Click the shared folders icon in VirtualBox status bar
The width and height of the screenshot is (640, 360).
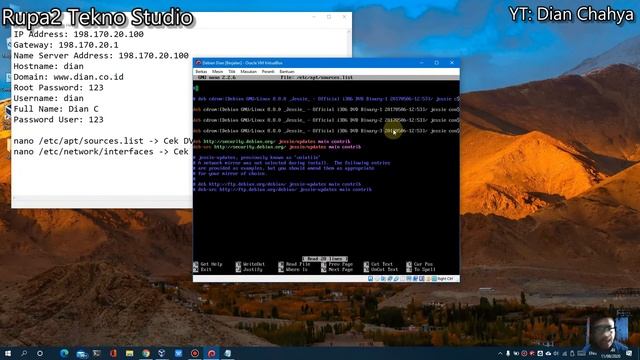click(x=402, y=279)
